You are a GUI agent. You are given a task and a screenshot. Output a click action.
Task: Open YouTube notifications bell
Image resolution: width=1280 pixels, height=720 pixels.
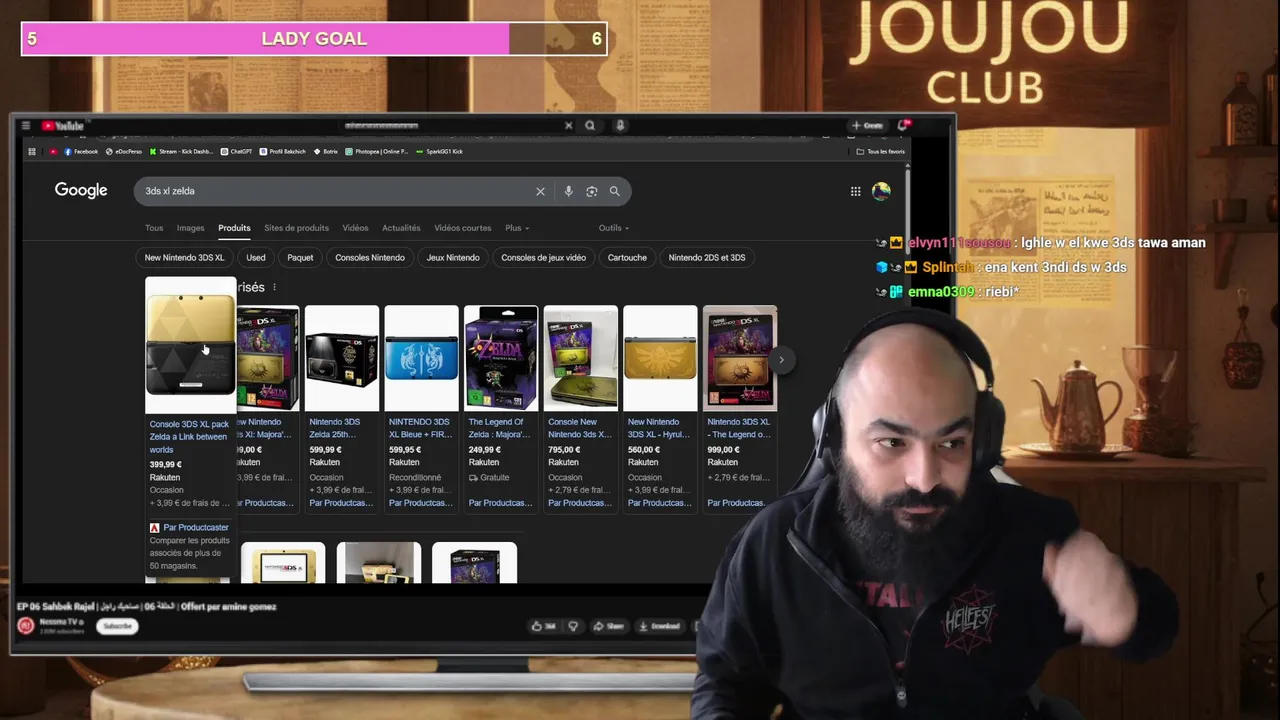pos(903,126)
